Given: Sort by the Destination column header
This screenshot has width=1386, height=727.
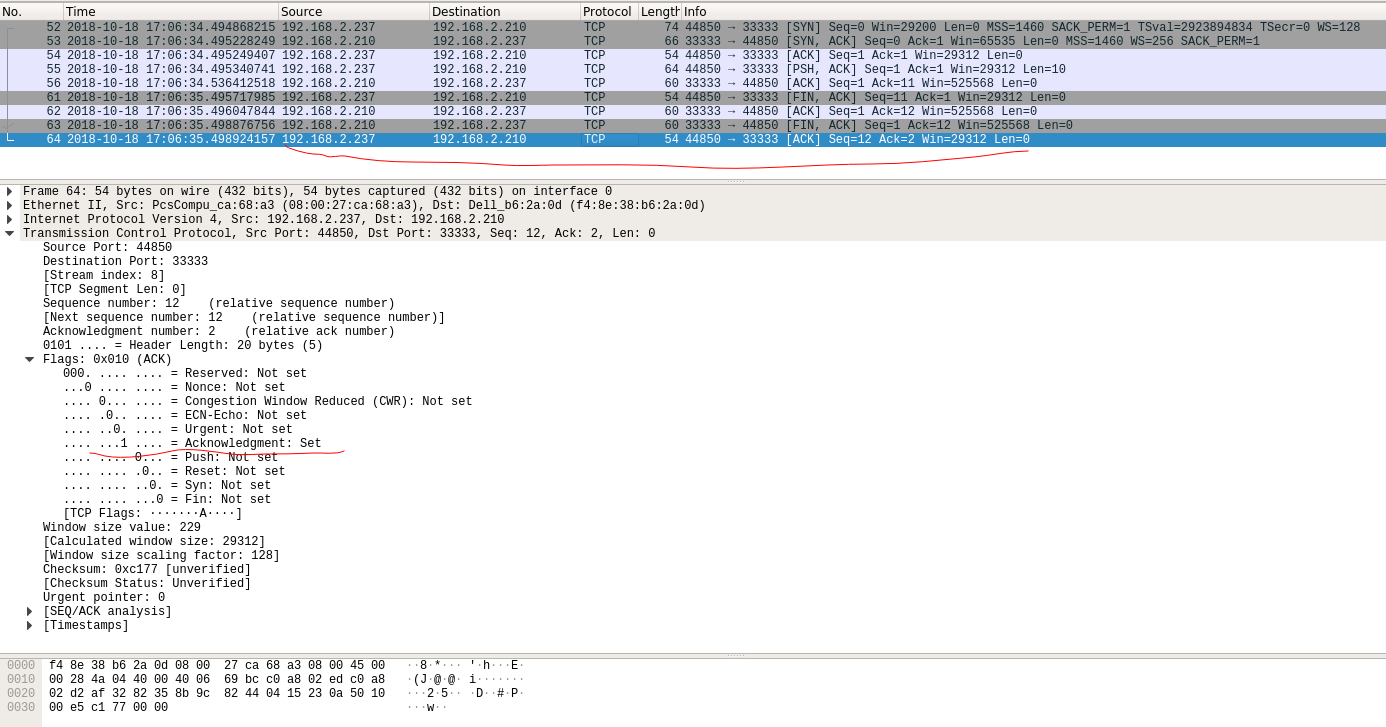Looking at the screenshot, I should coord(505,12).
